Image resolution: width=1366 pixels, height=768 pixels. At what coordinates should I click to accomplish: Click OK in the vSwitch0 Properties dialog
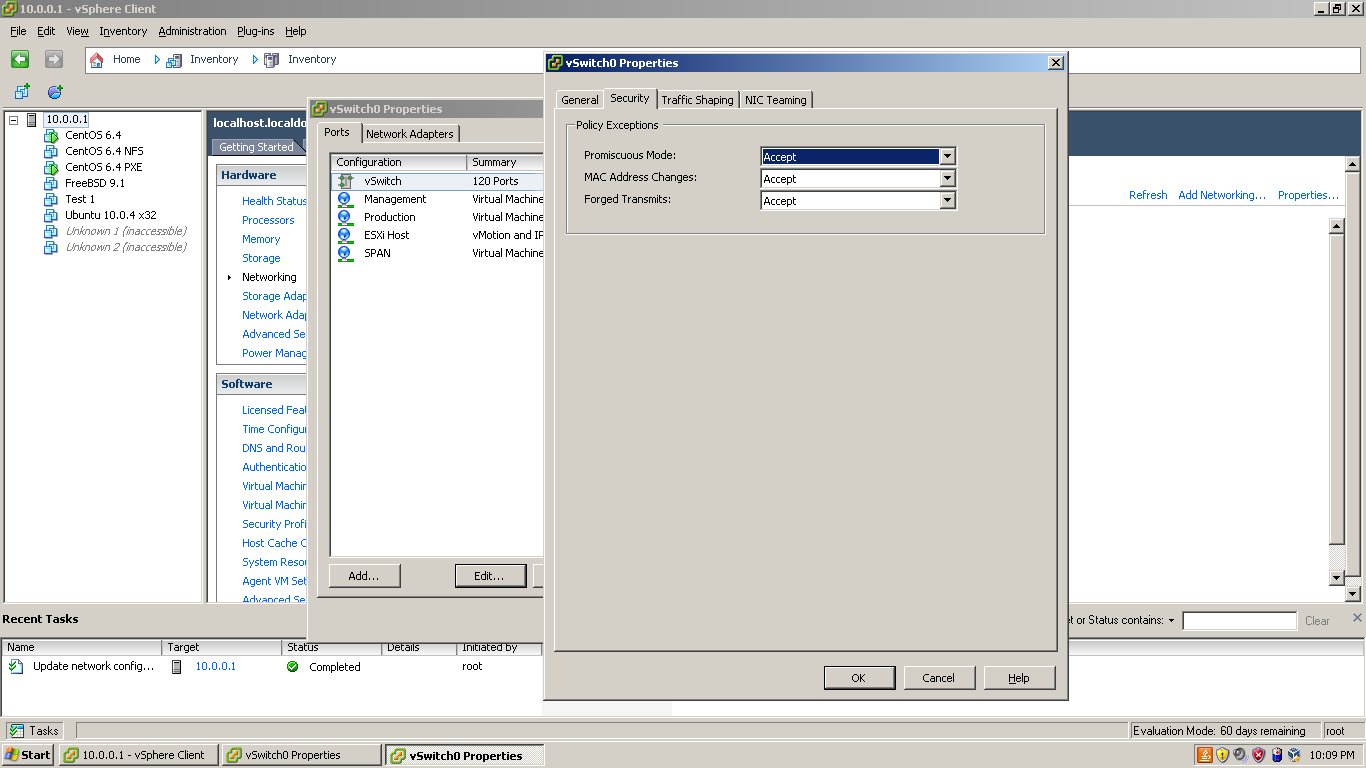(x=858, y=677)
